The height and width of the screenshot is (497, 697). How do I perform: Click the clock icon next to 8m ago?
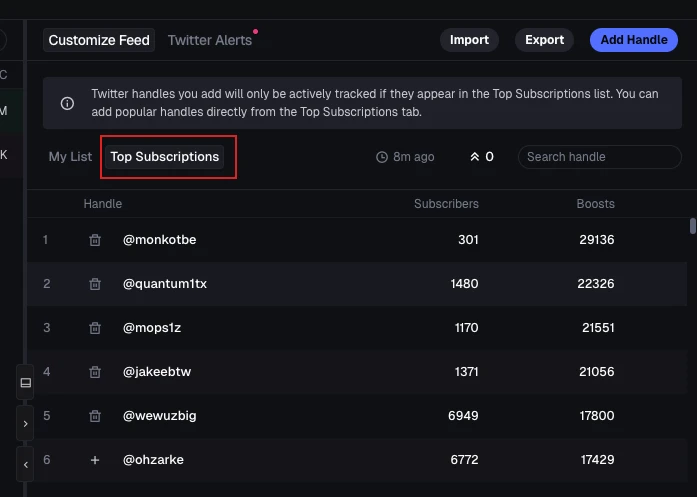click(381, 157)
